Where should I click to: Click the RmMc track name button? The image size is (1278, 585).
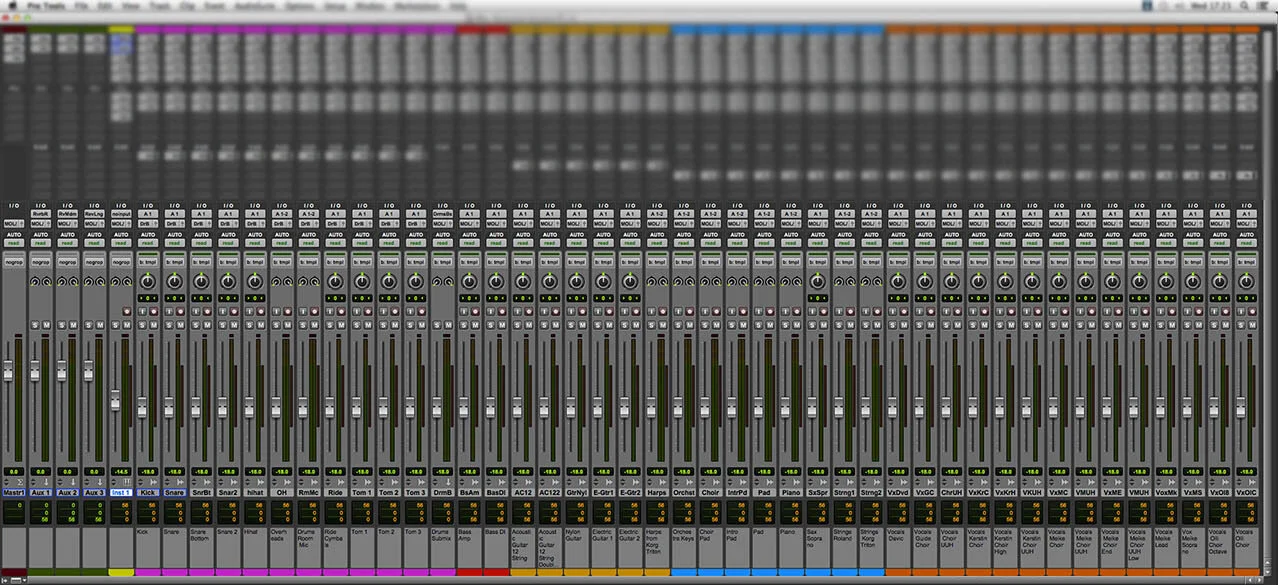[x=309, y=492]
